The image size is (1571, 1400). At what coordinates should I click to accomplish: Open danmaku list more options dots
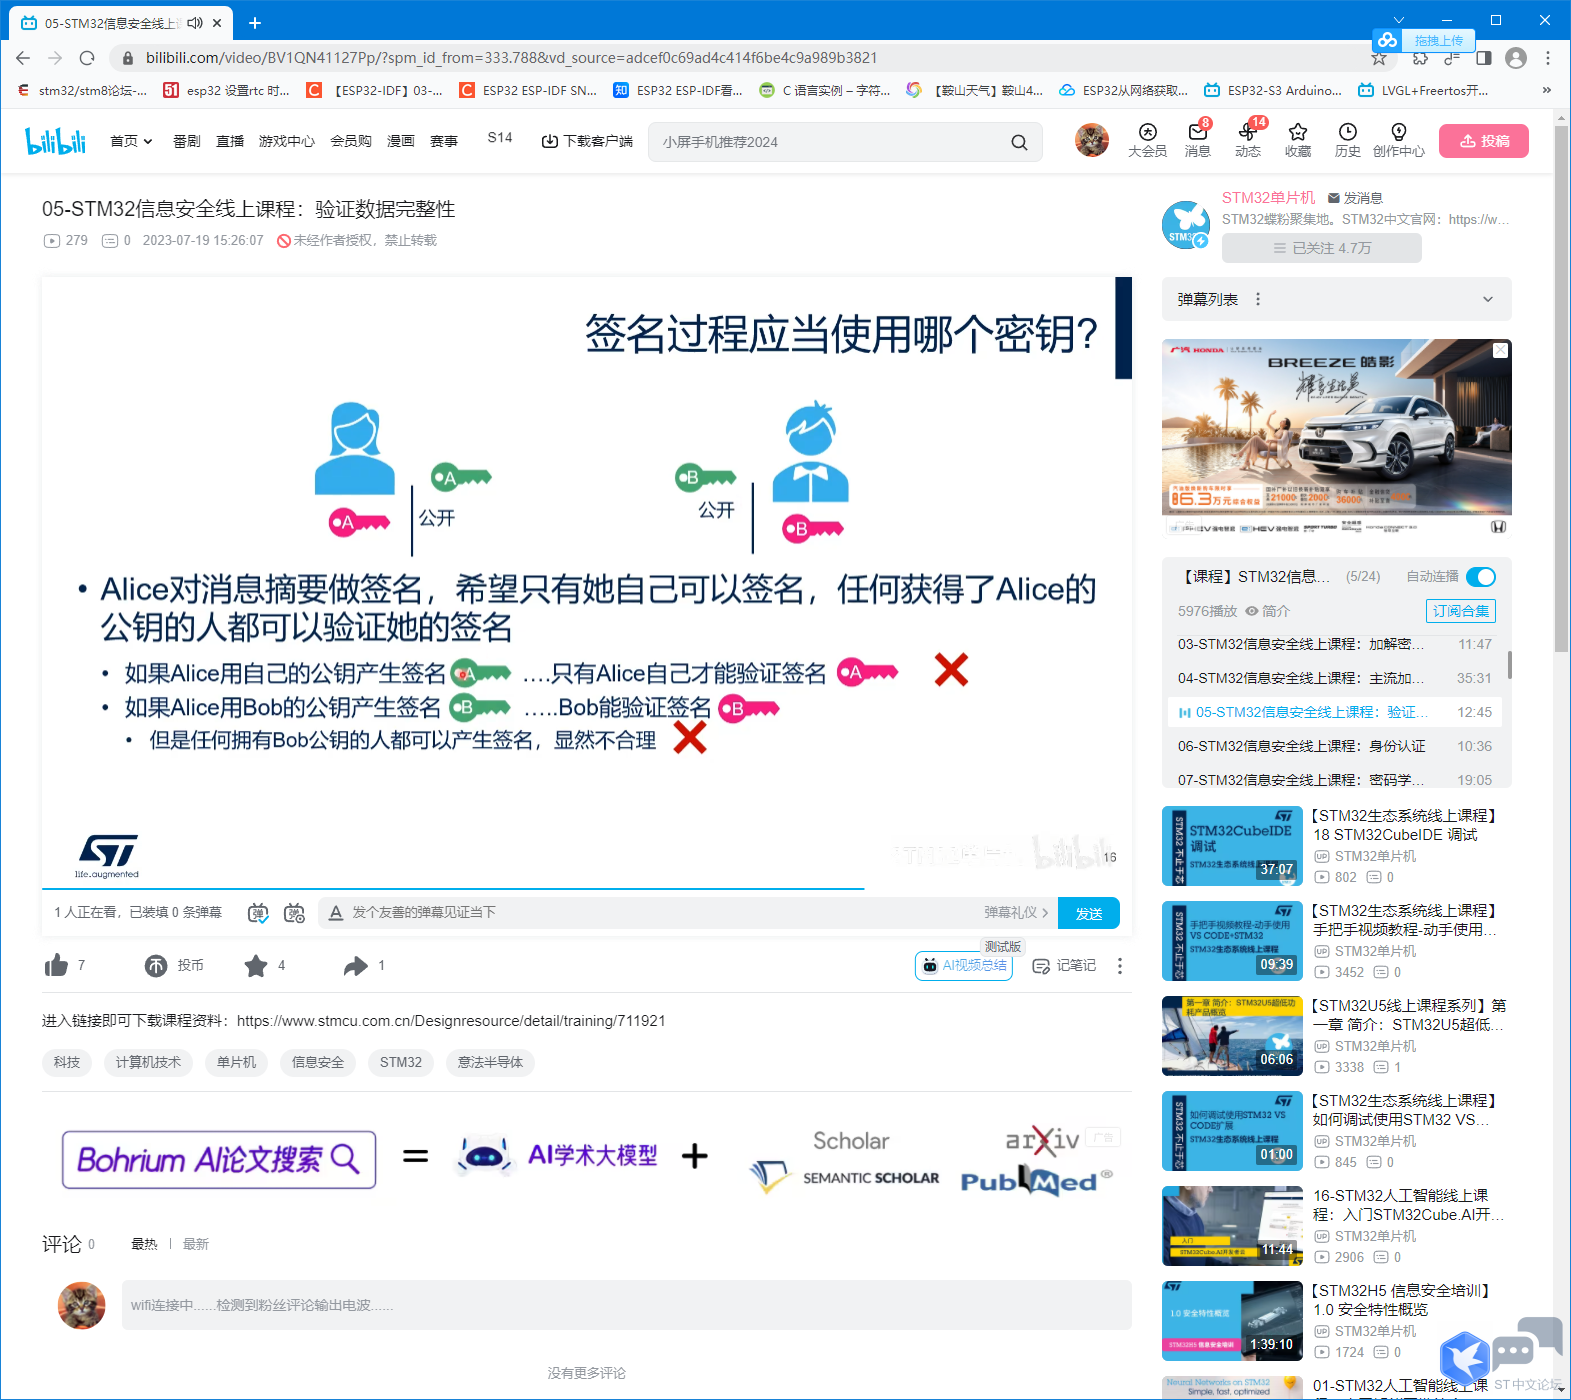[x=1258, y=299]
